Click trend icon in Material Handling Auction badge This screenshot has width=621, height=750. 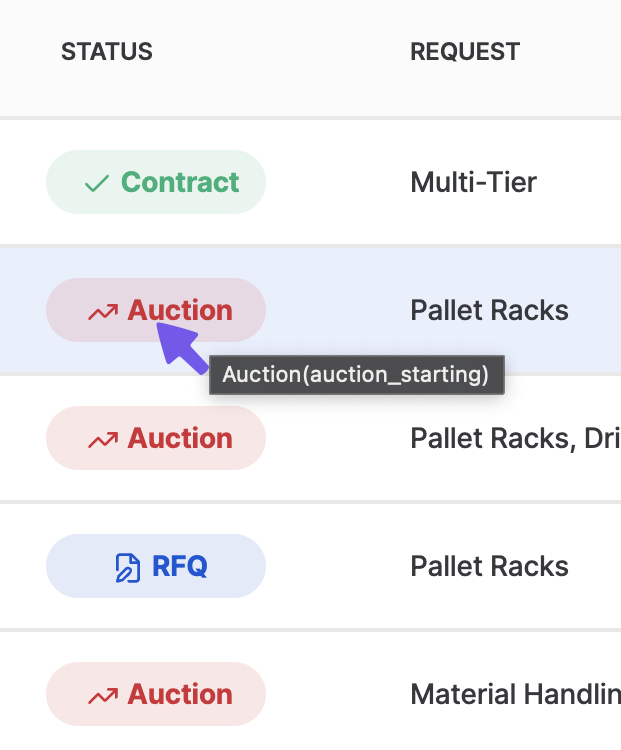click(x=103, y=696)
